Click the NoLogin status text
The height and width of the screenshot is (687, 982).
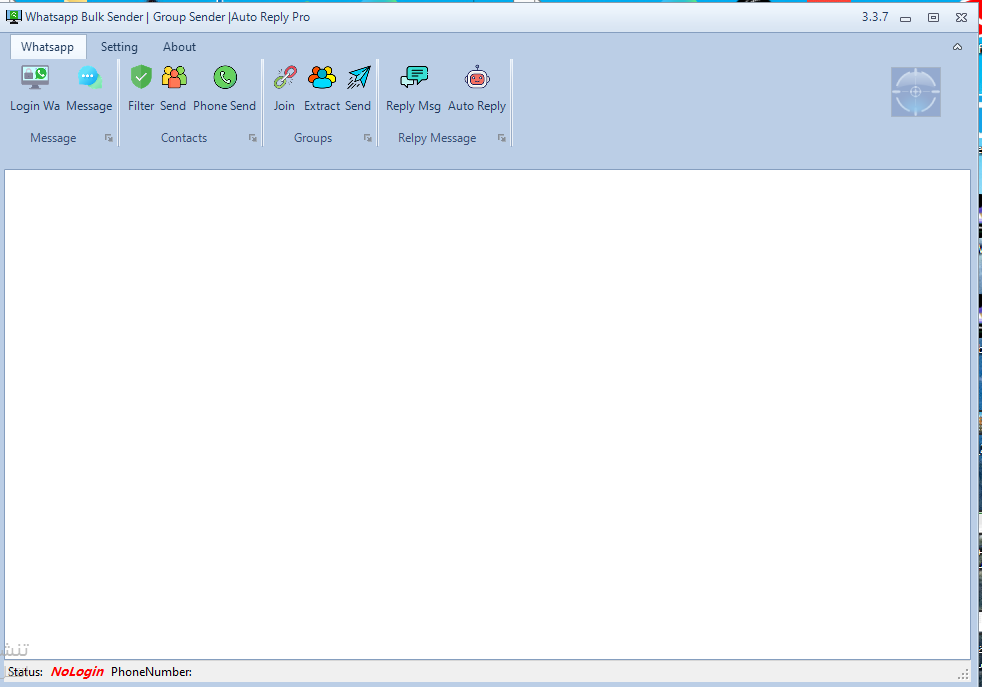pos(77,672)
